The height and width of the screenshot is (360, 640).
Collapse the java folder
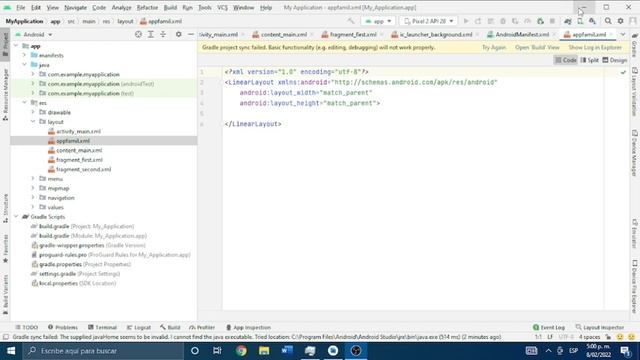[24, 64]
